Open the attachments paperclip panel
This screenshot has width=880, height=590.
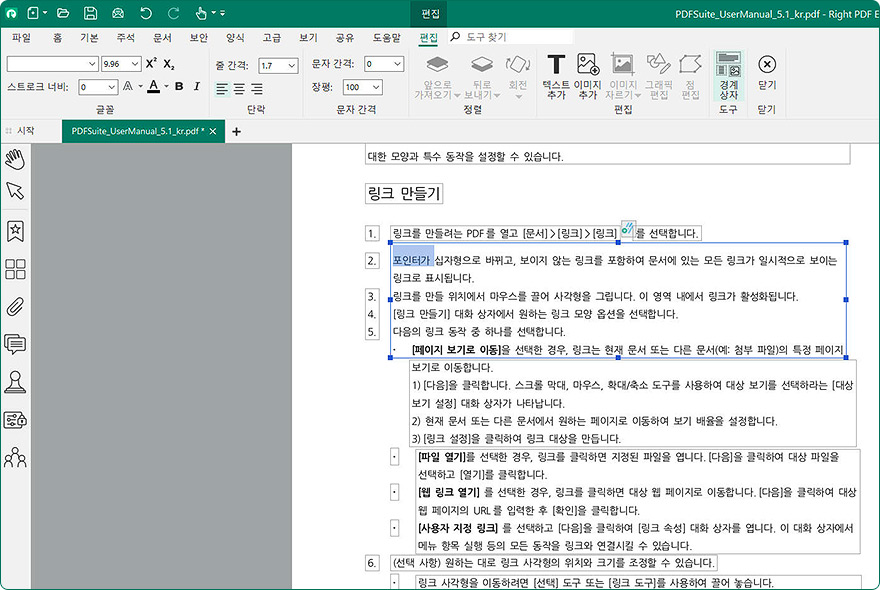15,307
